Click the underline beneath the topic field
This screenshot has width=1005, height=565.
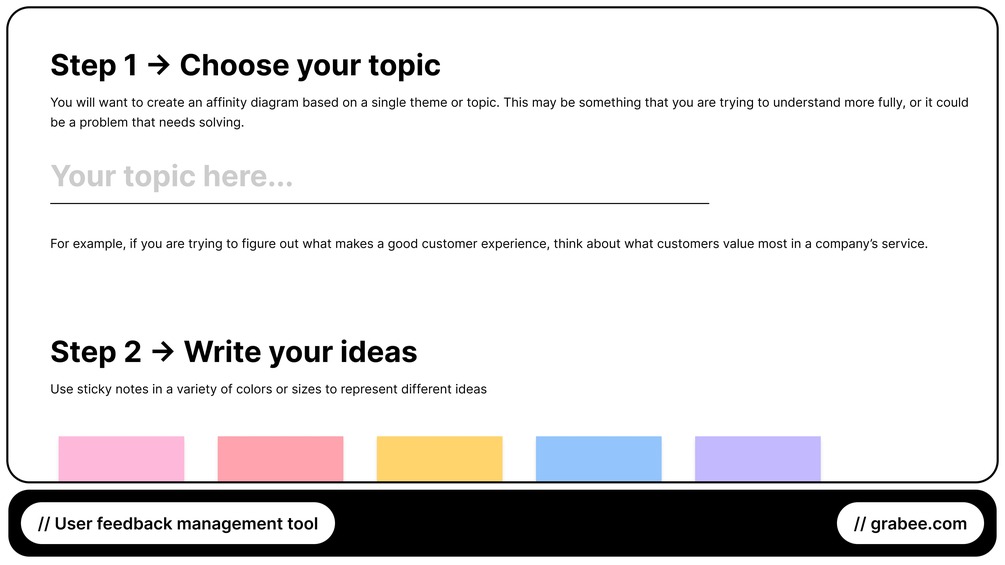379,203
